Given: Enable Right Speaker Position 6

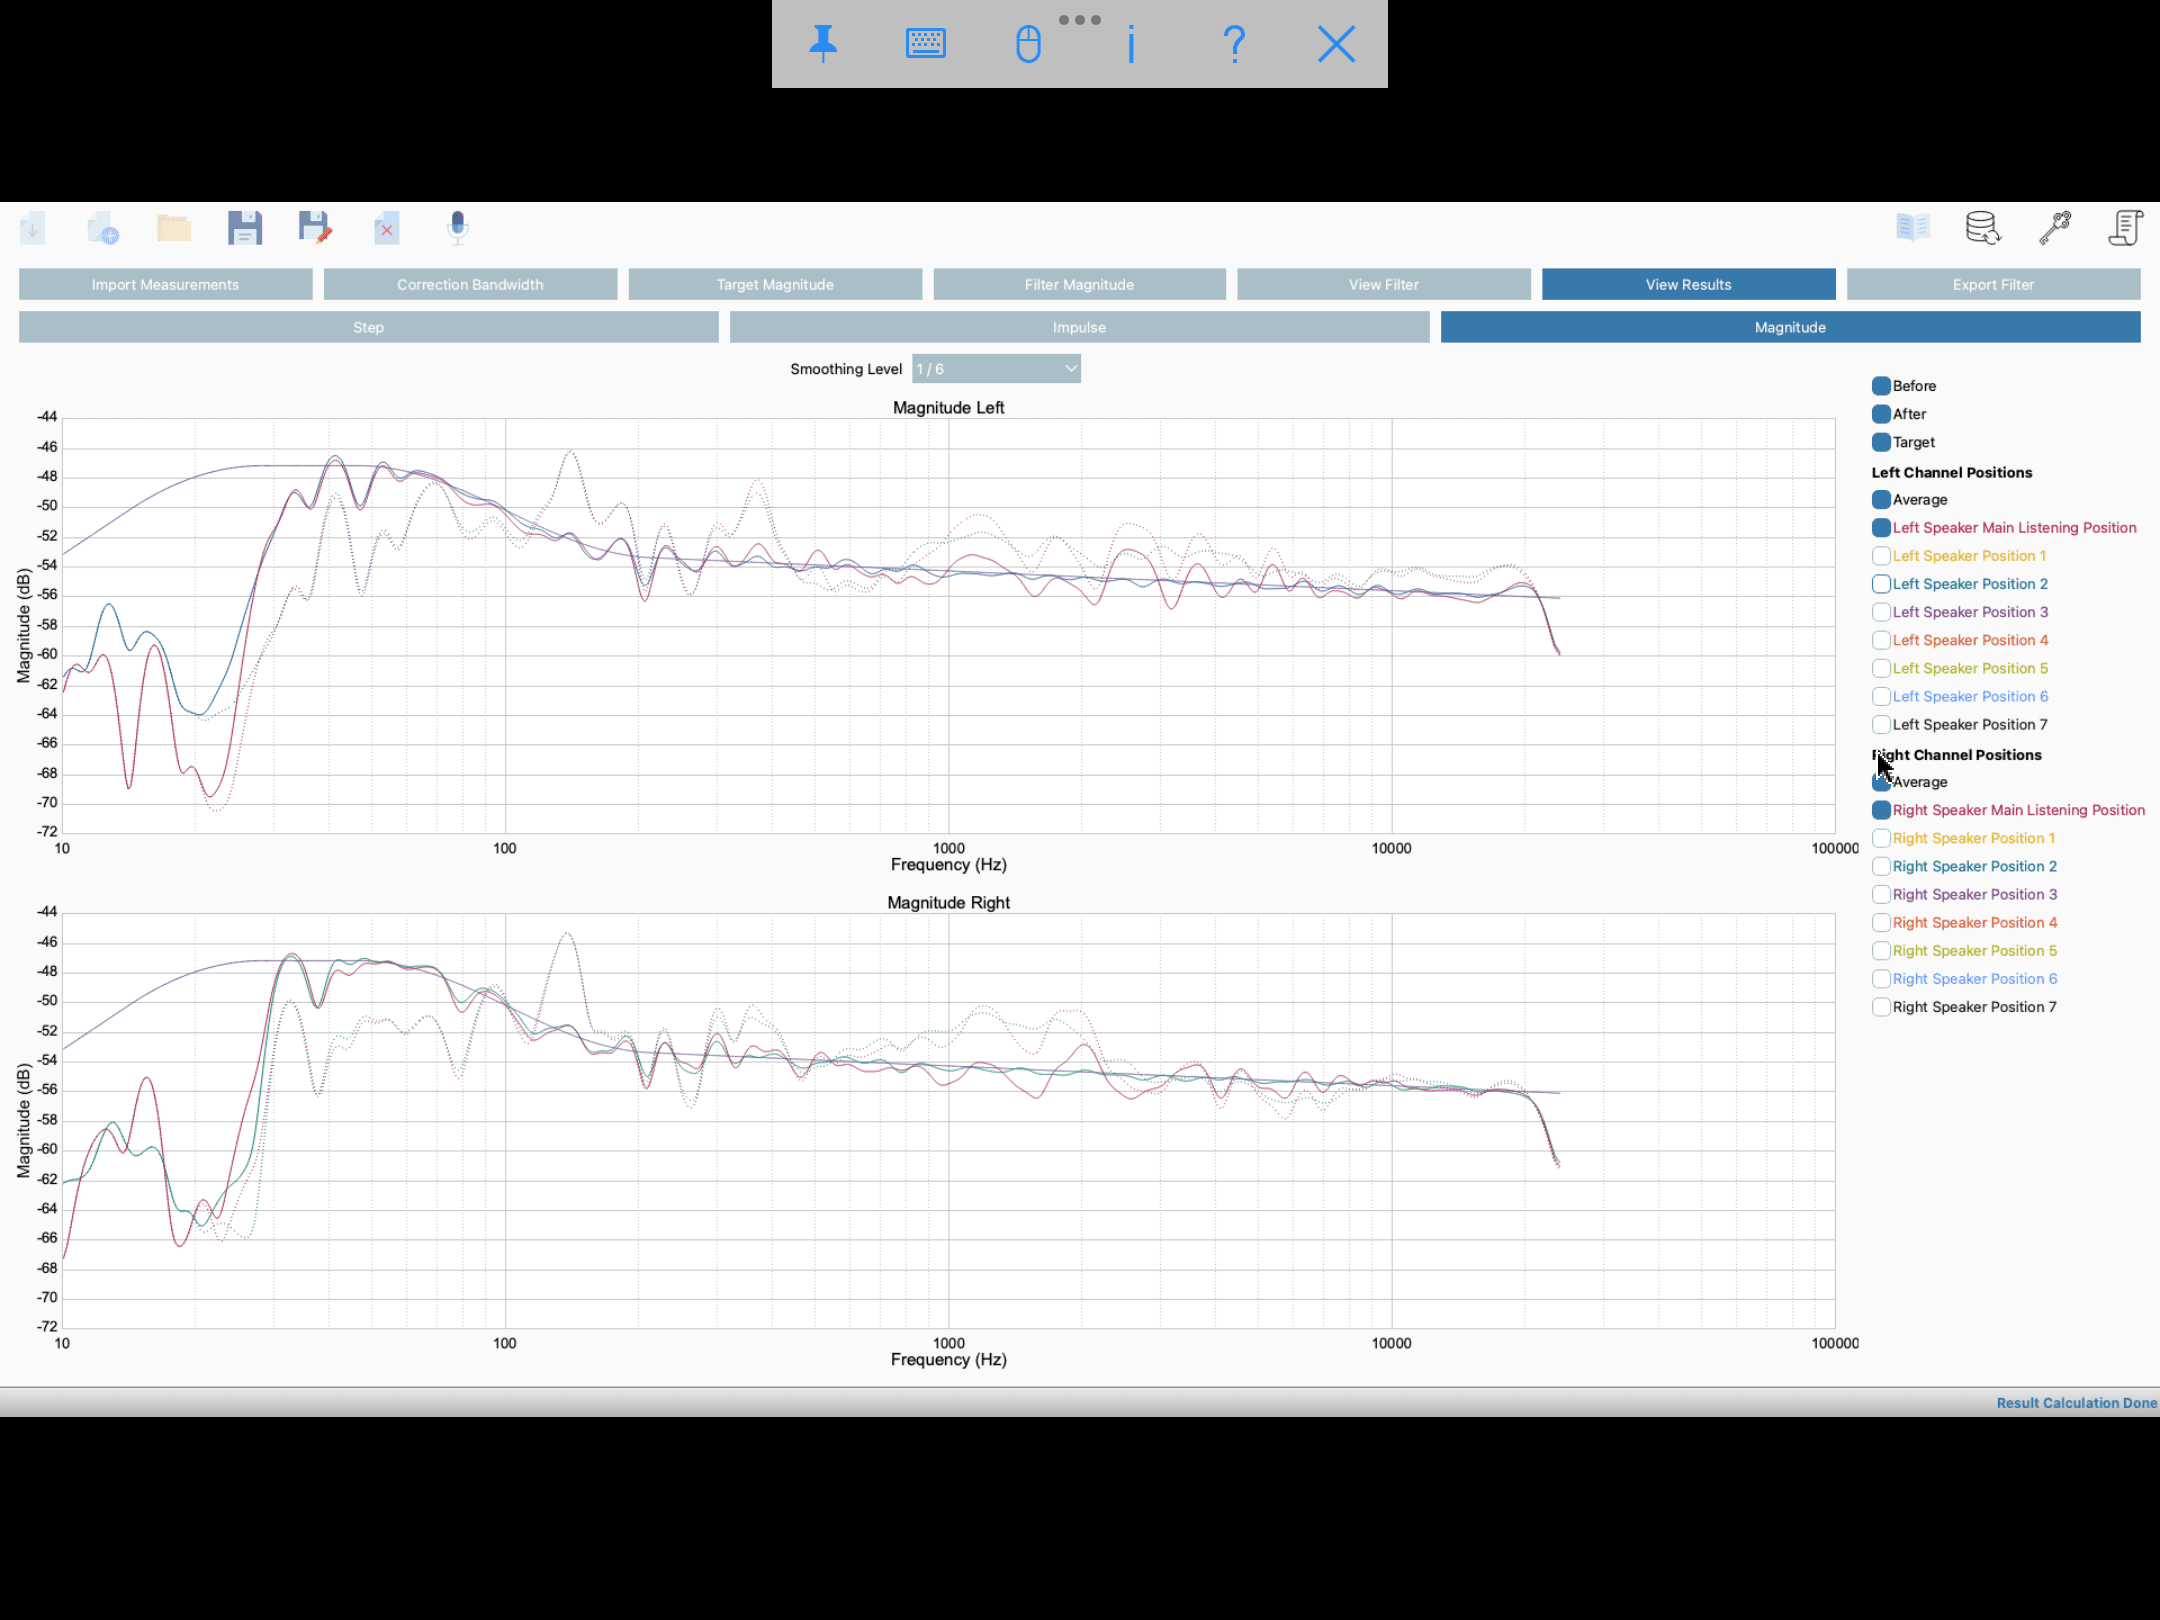Looking at the screenshot, I should click(x=1881, y=979).
